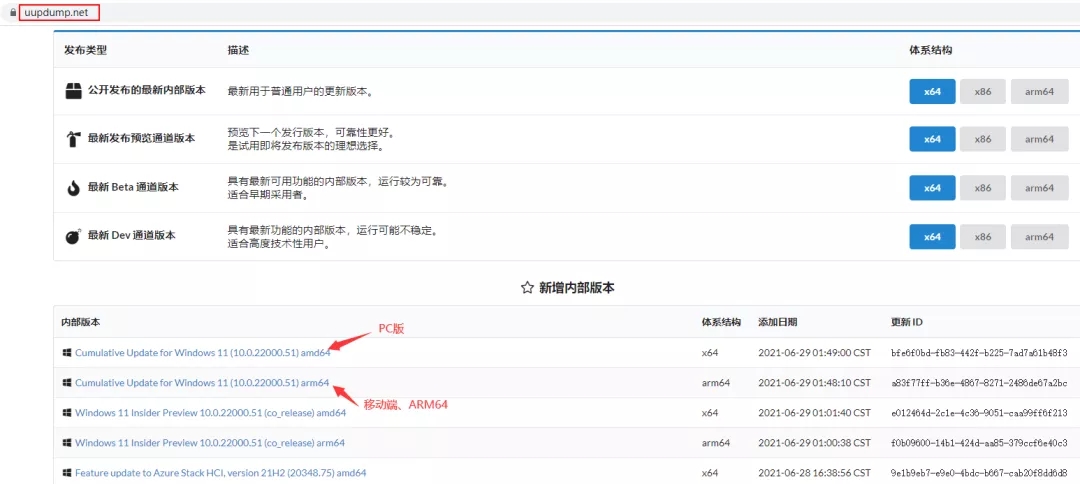Click update ID e012464d-2c1e-4c36 cell
The image size is (1080, 484).
[x=978, y=413]
